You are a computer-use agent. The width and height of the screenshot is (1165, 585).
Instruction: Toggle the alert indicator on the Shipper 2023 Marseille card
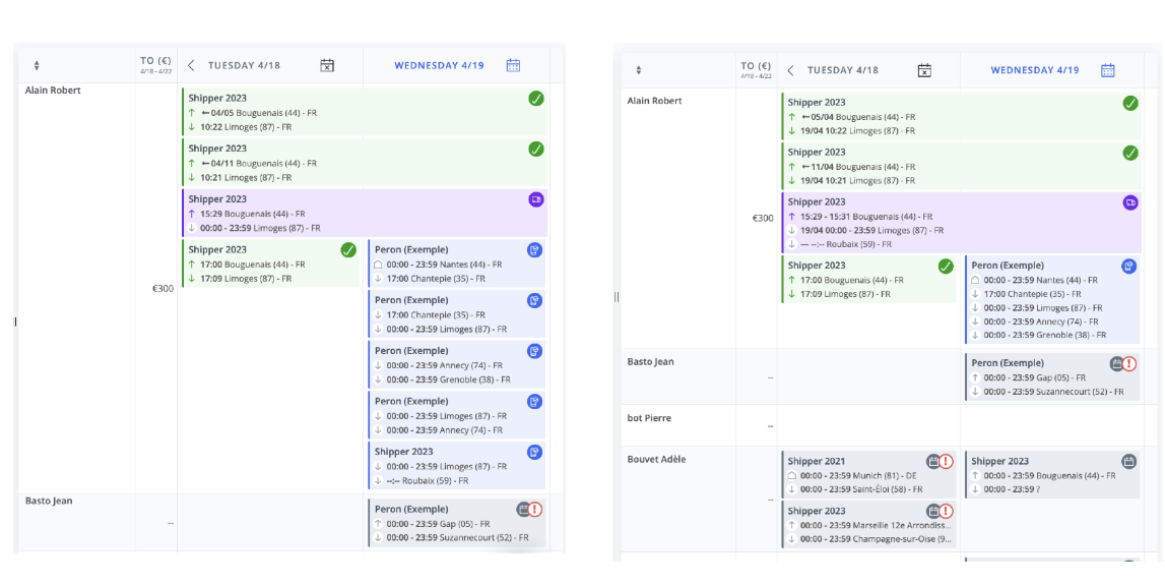[948, 510]
